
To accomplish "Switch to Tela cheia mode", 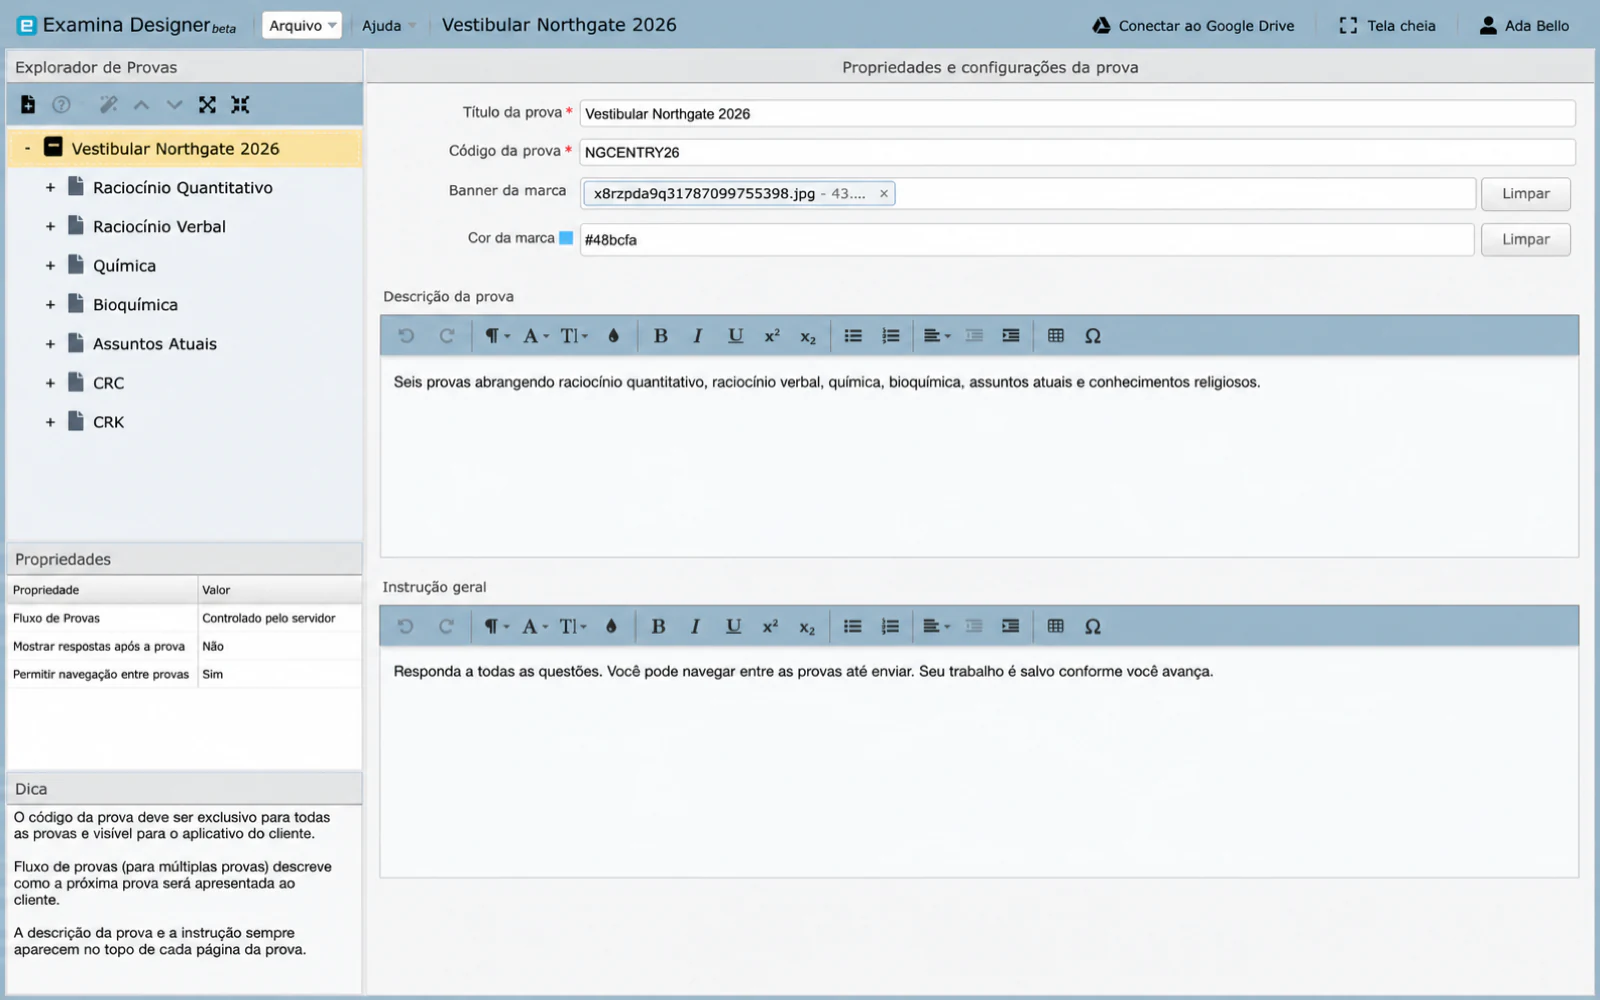I will coord(1388,25).
